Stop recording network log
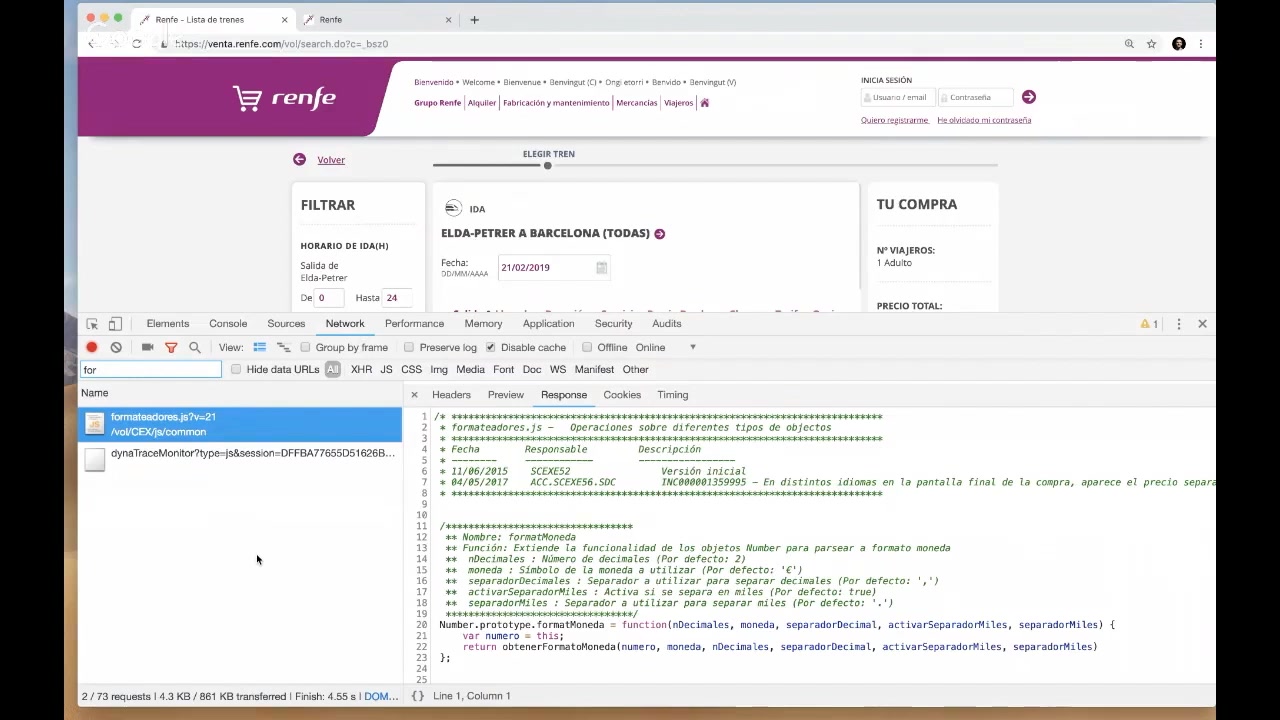 click(x=92, y=347)
